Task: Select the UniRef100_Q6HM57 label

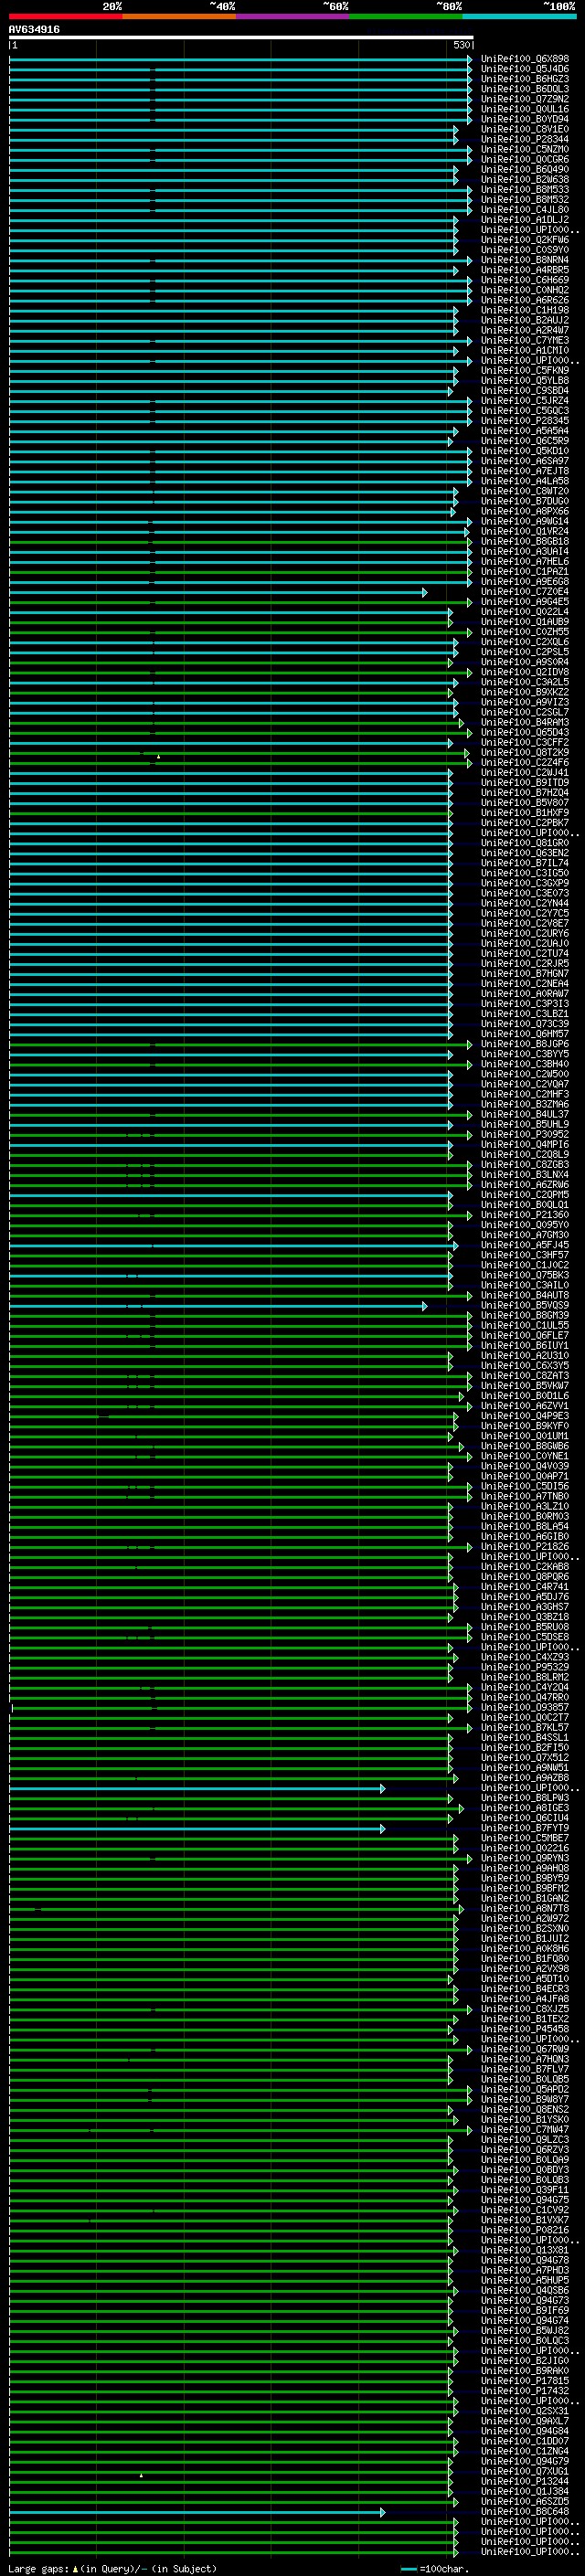Action: [x=525, y=1034]
